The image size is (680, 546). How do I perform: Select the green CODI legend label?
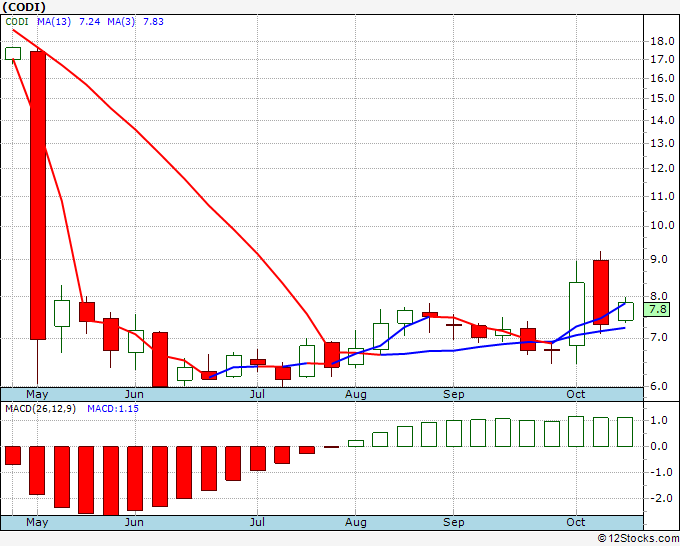point(17,22)
